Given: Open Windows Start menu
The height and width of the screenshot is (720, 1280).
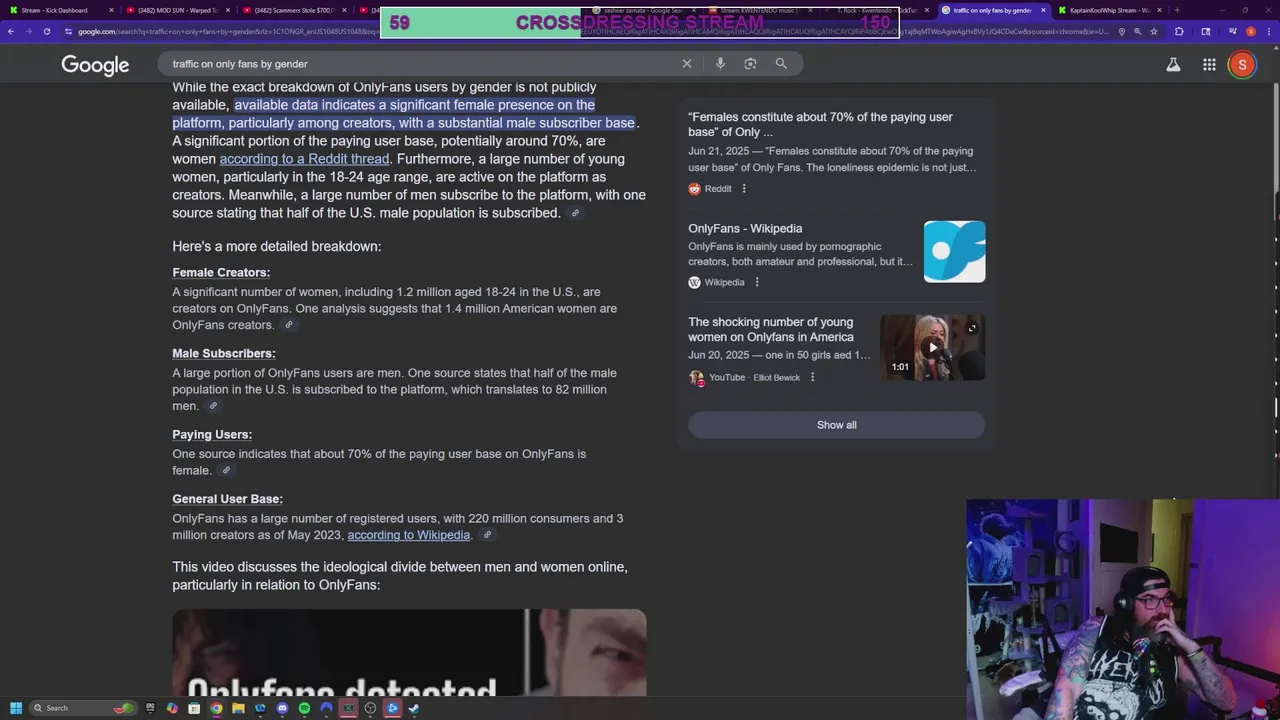Looking at the screenshot, I should point(16,708).
